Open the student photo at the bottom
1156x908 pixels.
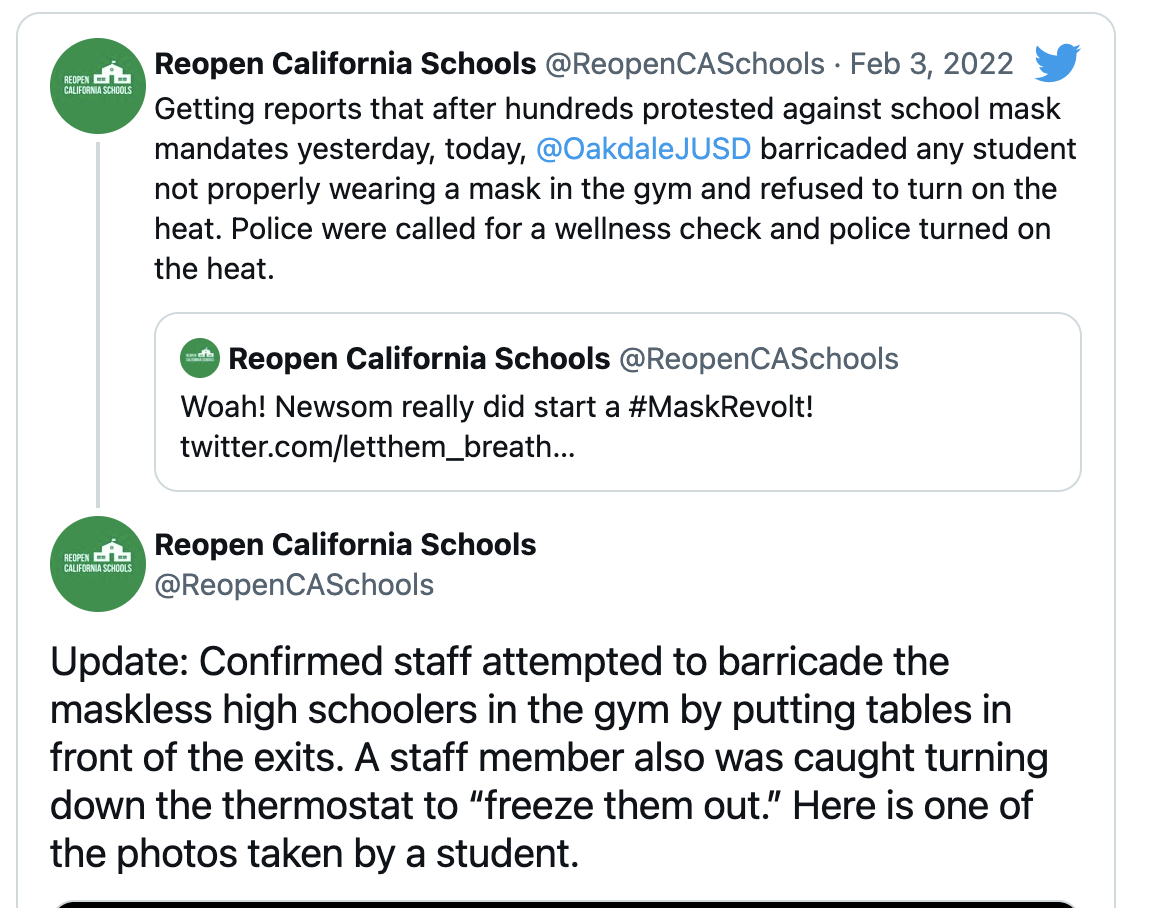[x=565, y=903]
